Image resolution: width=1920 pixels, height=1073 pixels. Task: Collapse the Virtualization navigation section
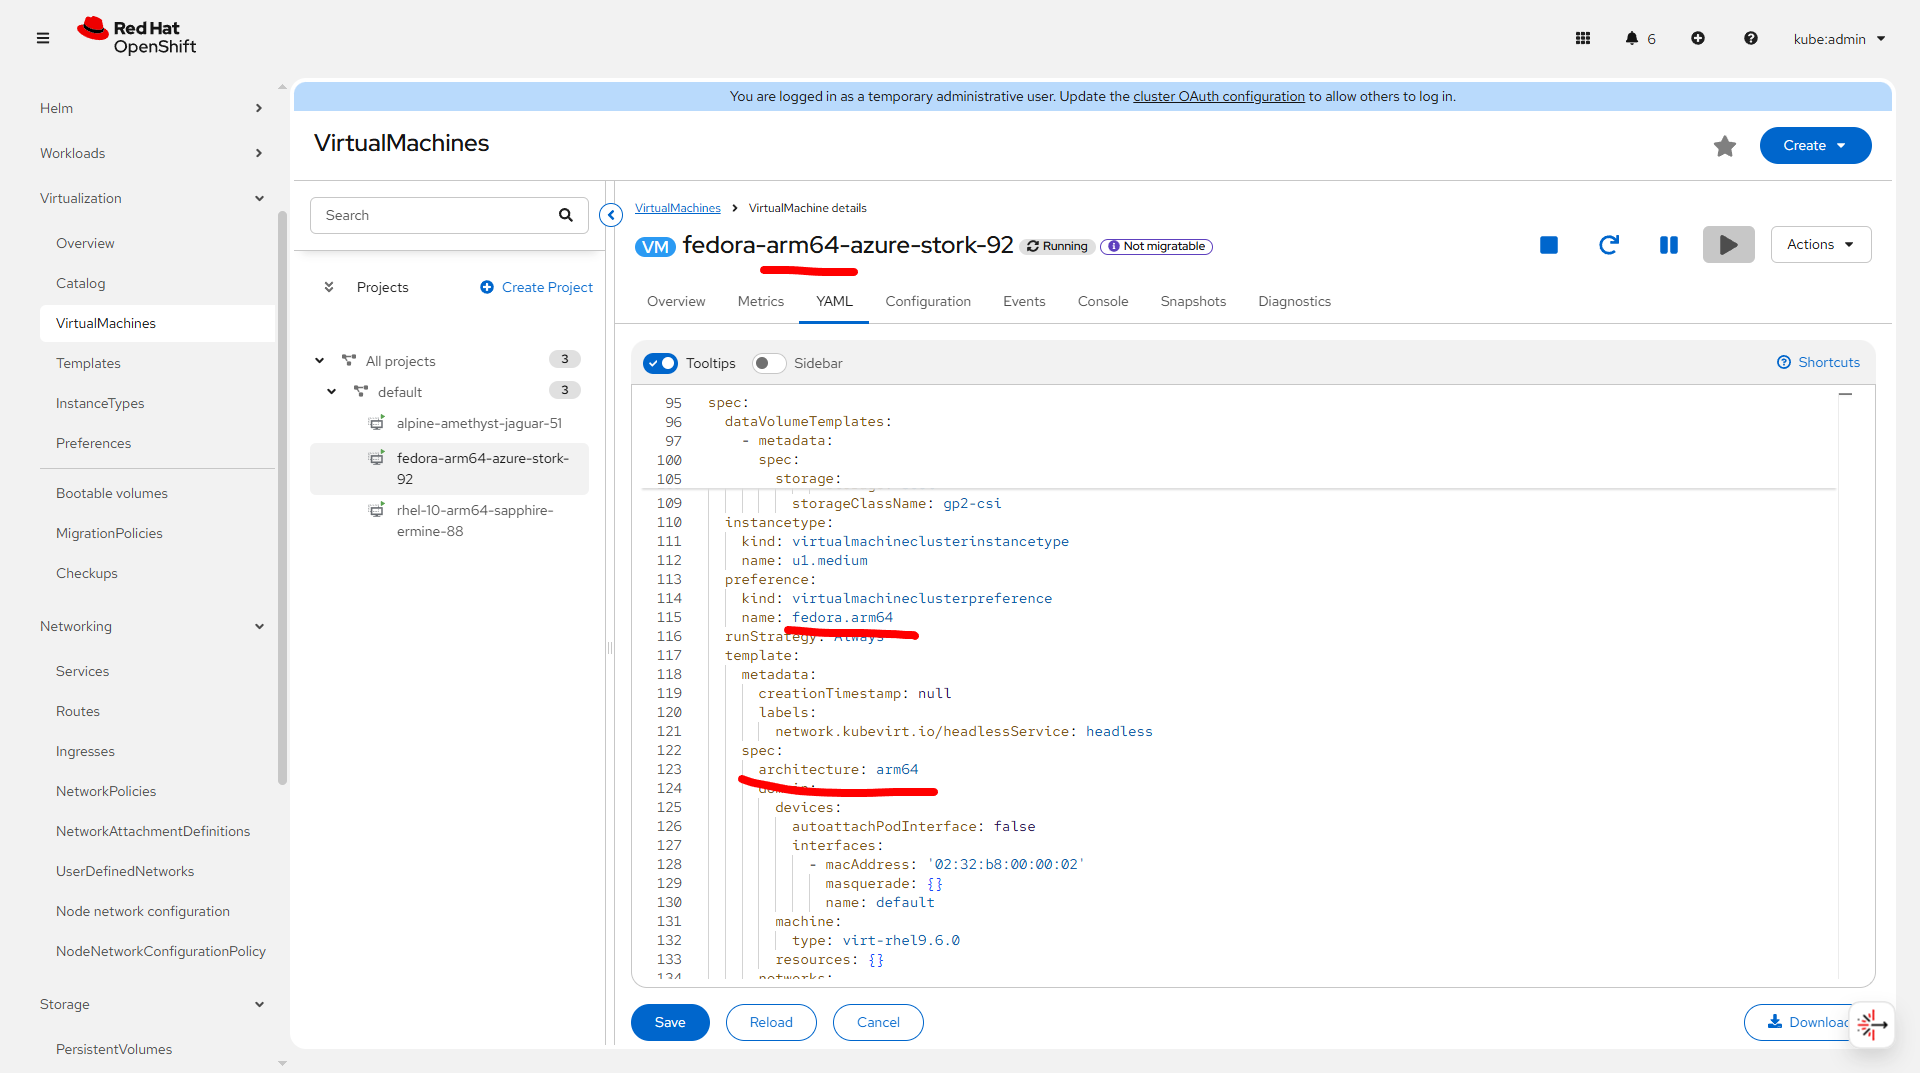click(x=152, y=198)
